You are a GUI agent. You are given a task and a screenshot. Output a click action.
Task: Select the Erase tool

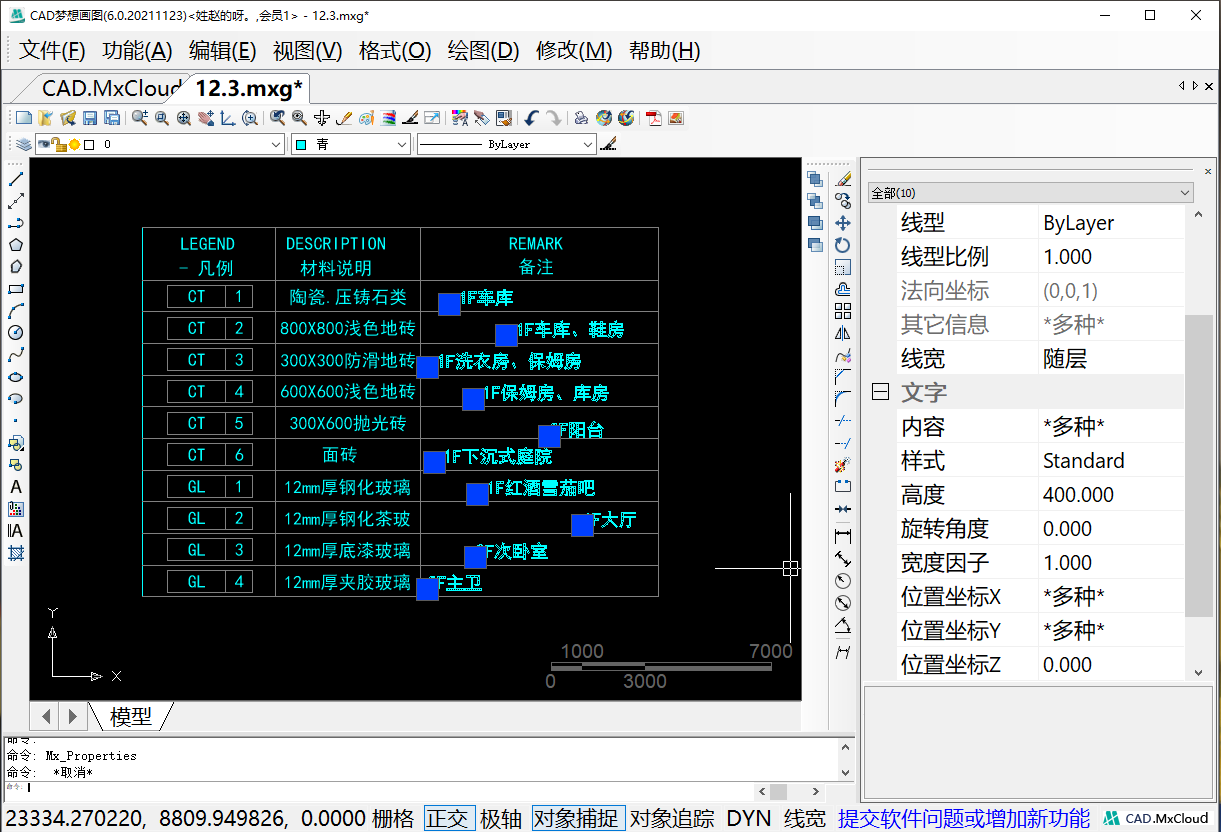coord(843,179)
